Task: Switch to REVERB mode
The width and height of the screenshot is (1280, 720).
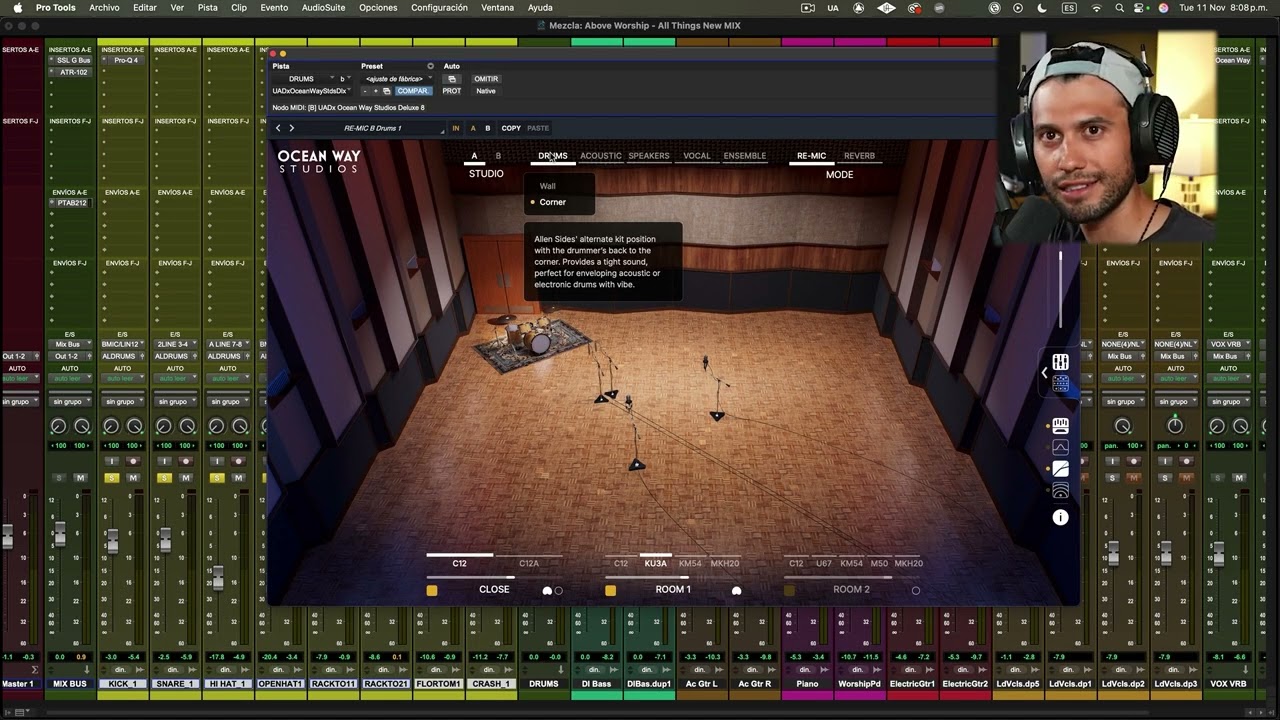Action: click(859, 156)
